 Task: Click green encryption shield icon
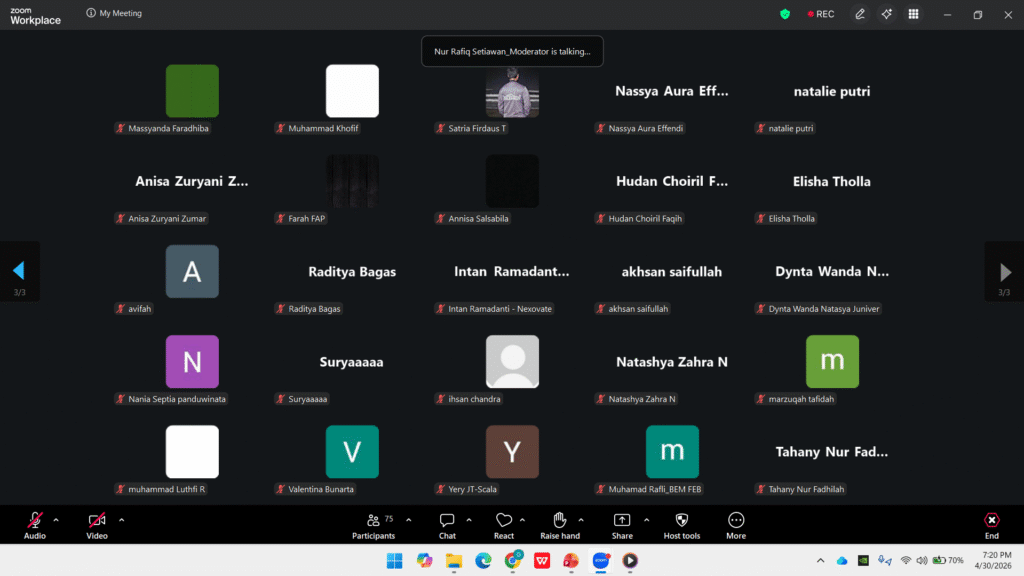pyautogui.click(x=785, y=14)
